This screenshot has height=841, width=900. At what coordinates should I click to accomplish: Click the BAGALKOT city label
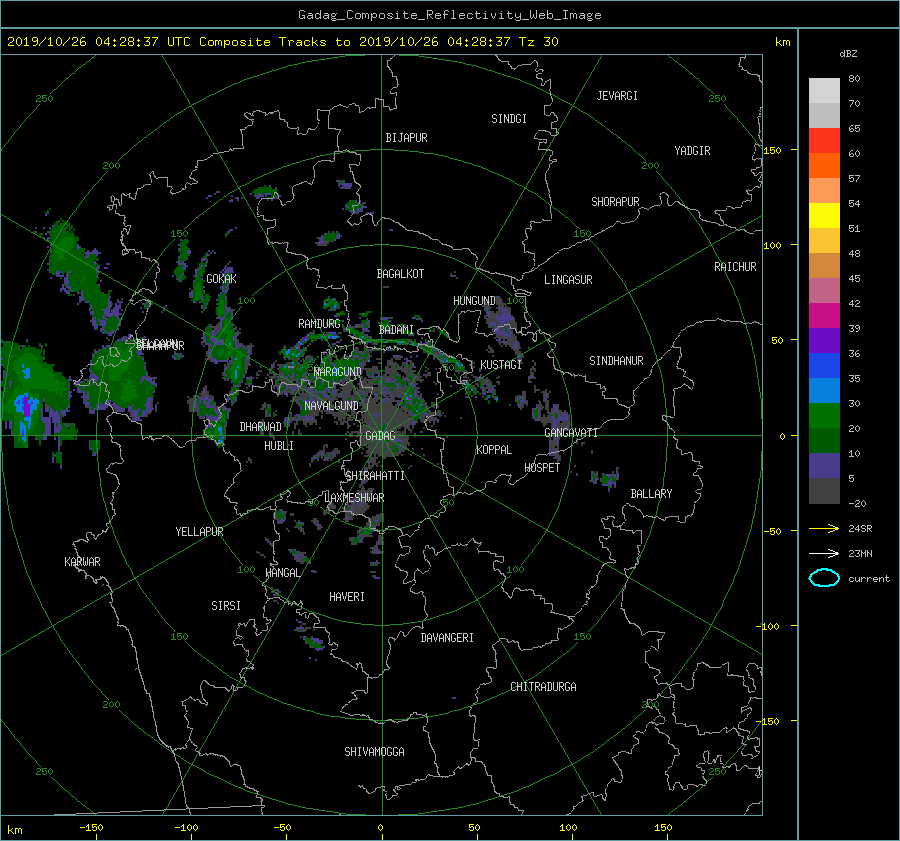click(x=400, y=274)
